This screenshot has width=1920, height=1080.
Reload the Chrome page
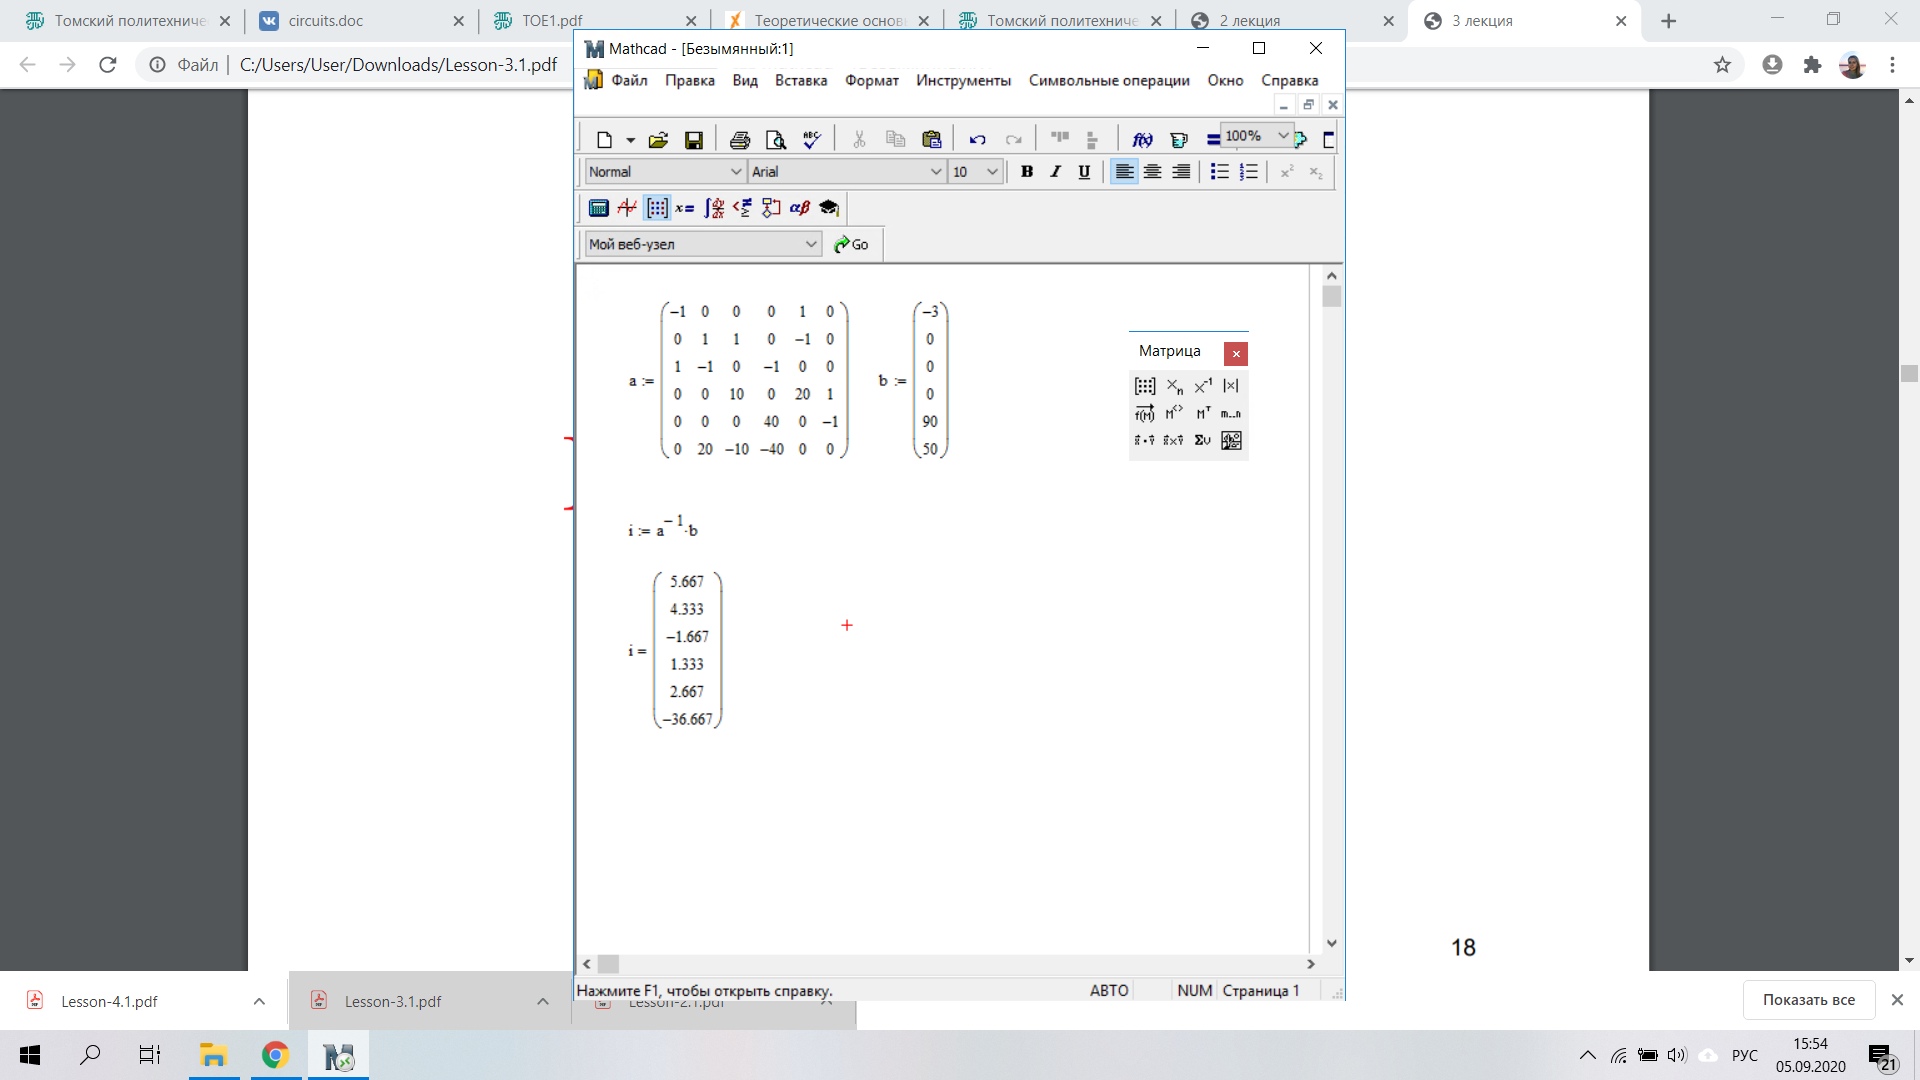point(108,65)
